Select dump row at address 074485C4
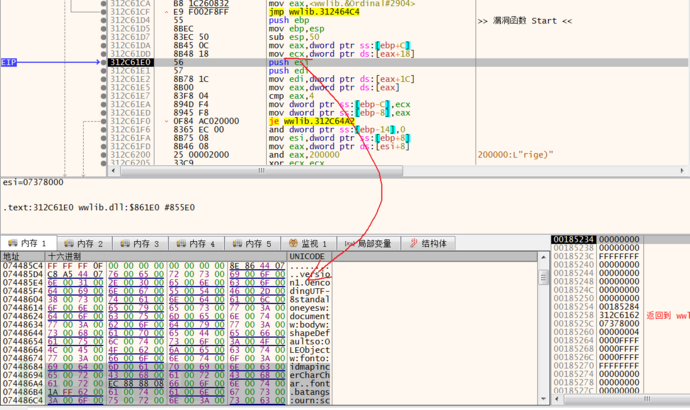Image resolution: width=690 pixels, height=410 pixels. pyautogui.click(x=22, y=275)
